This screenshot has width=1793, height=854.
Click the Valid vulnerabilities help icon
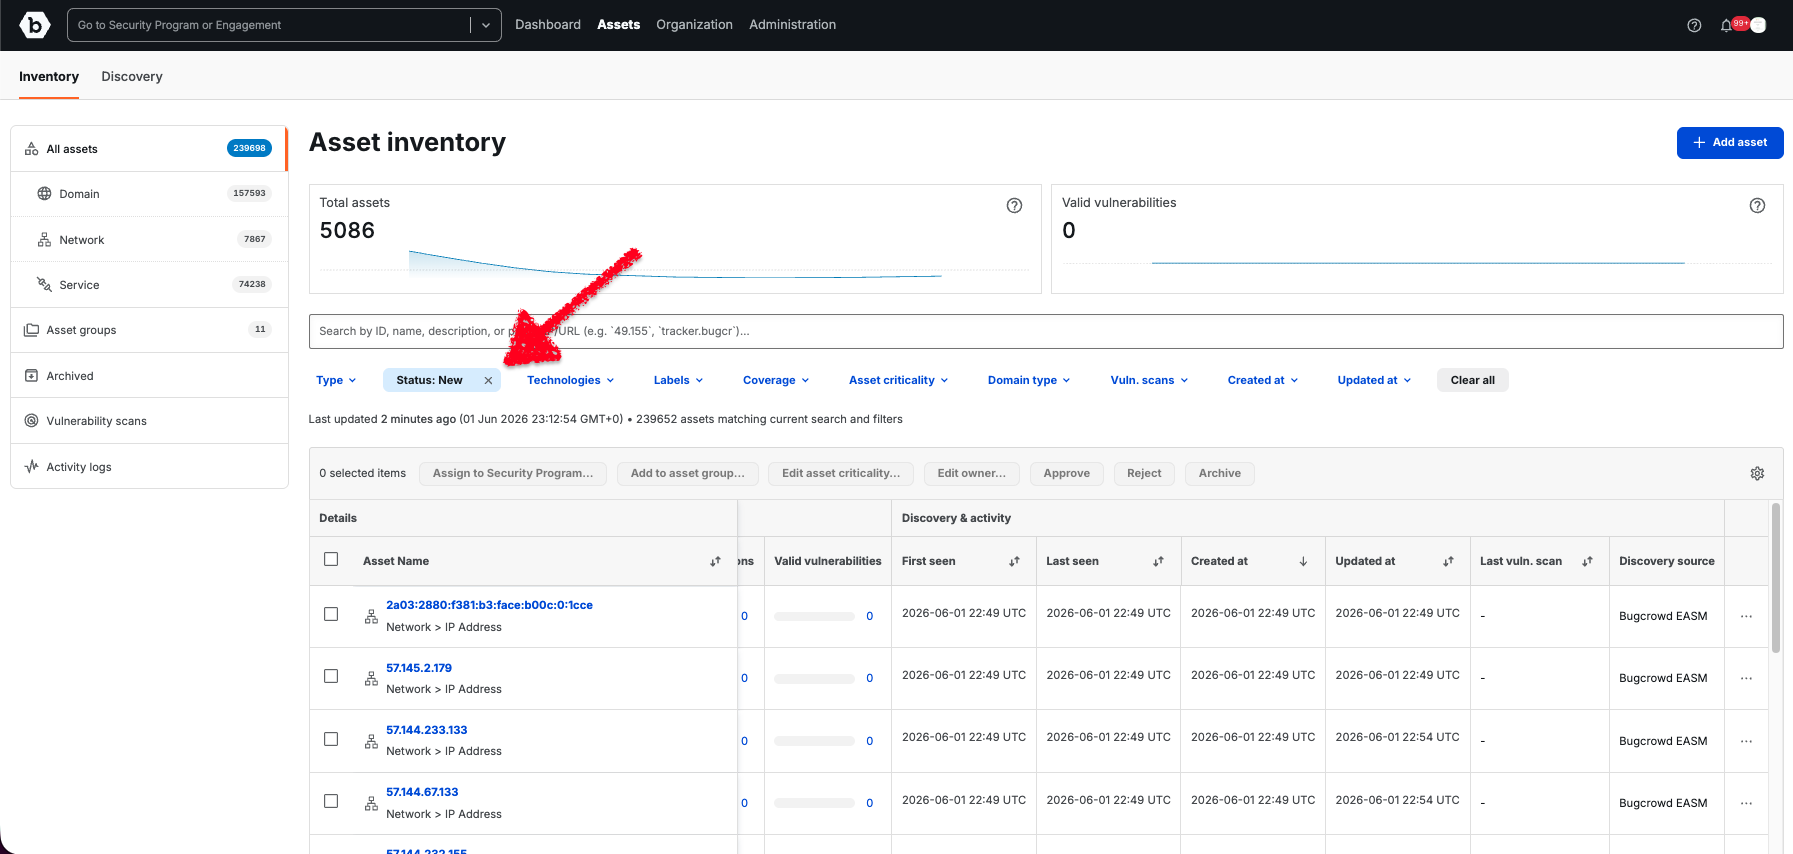pos(1757,205)
